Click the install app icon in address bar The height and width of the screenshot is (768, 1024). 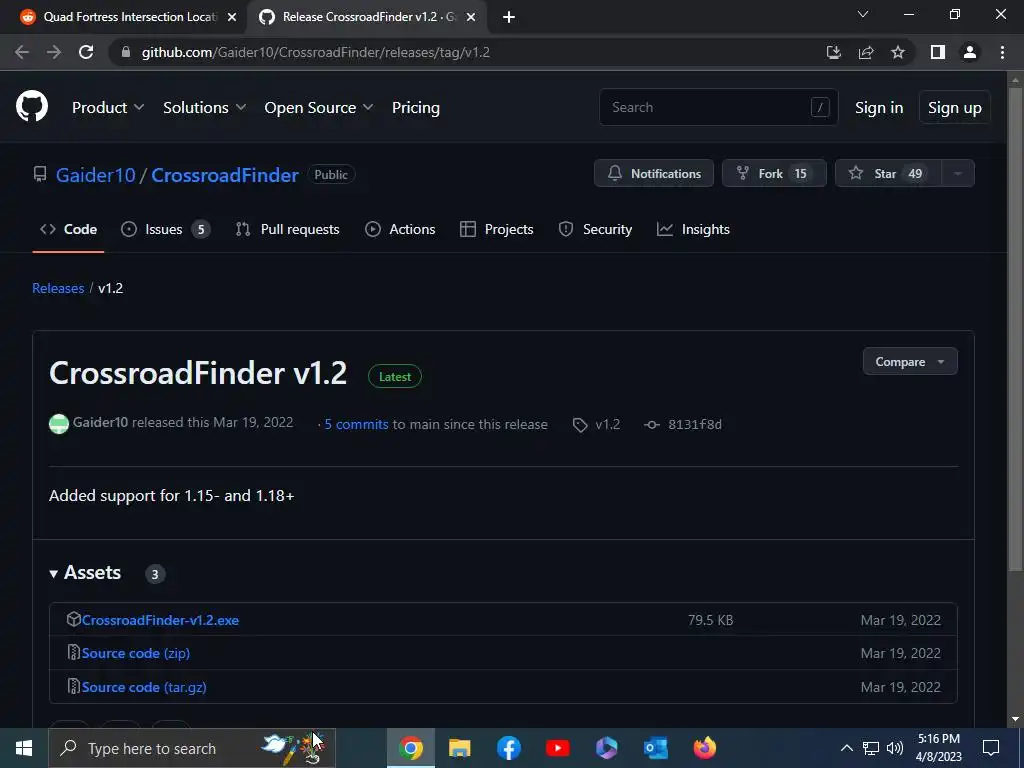[833, 52]
